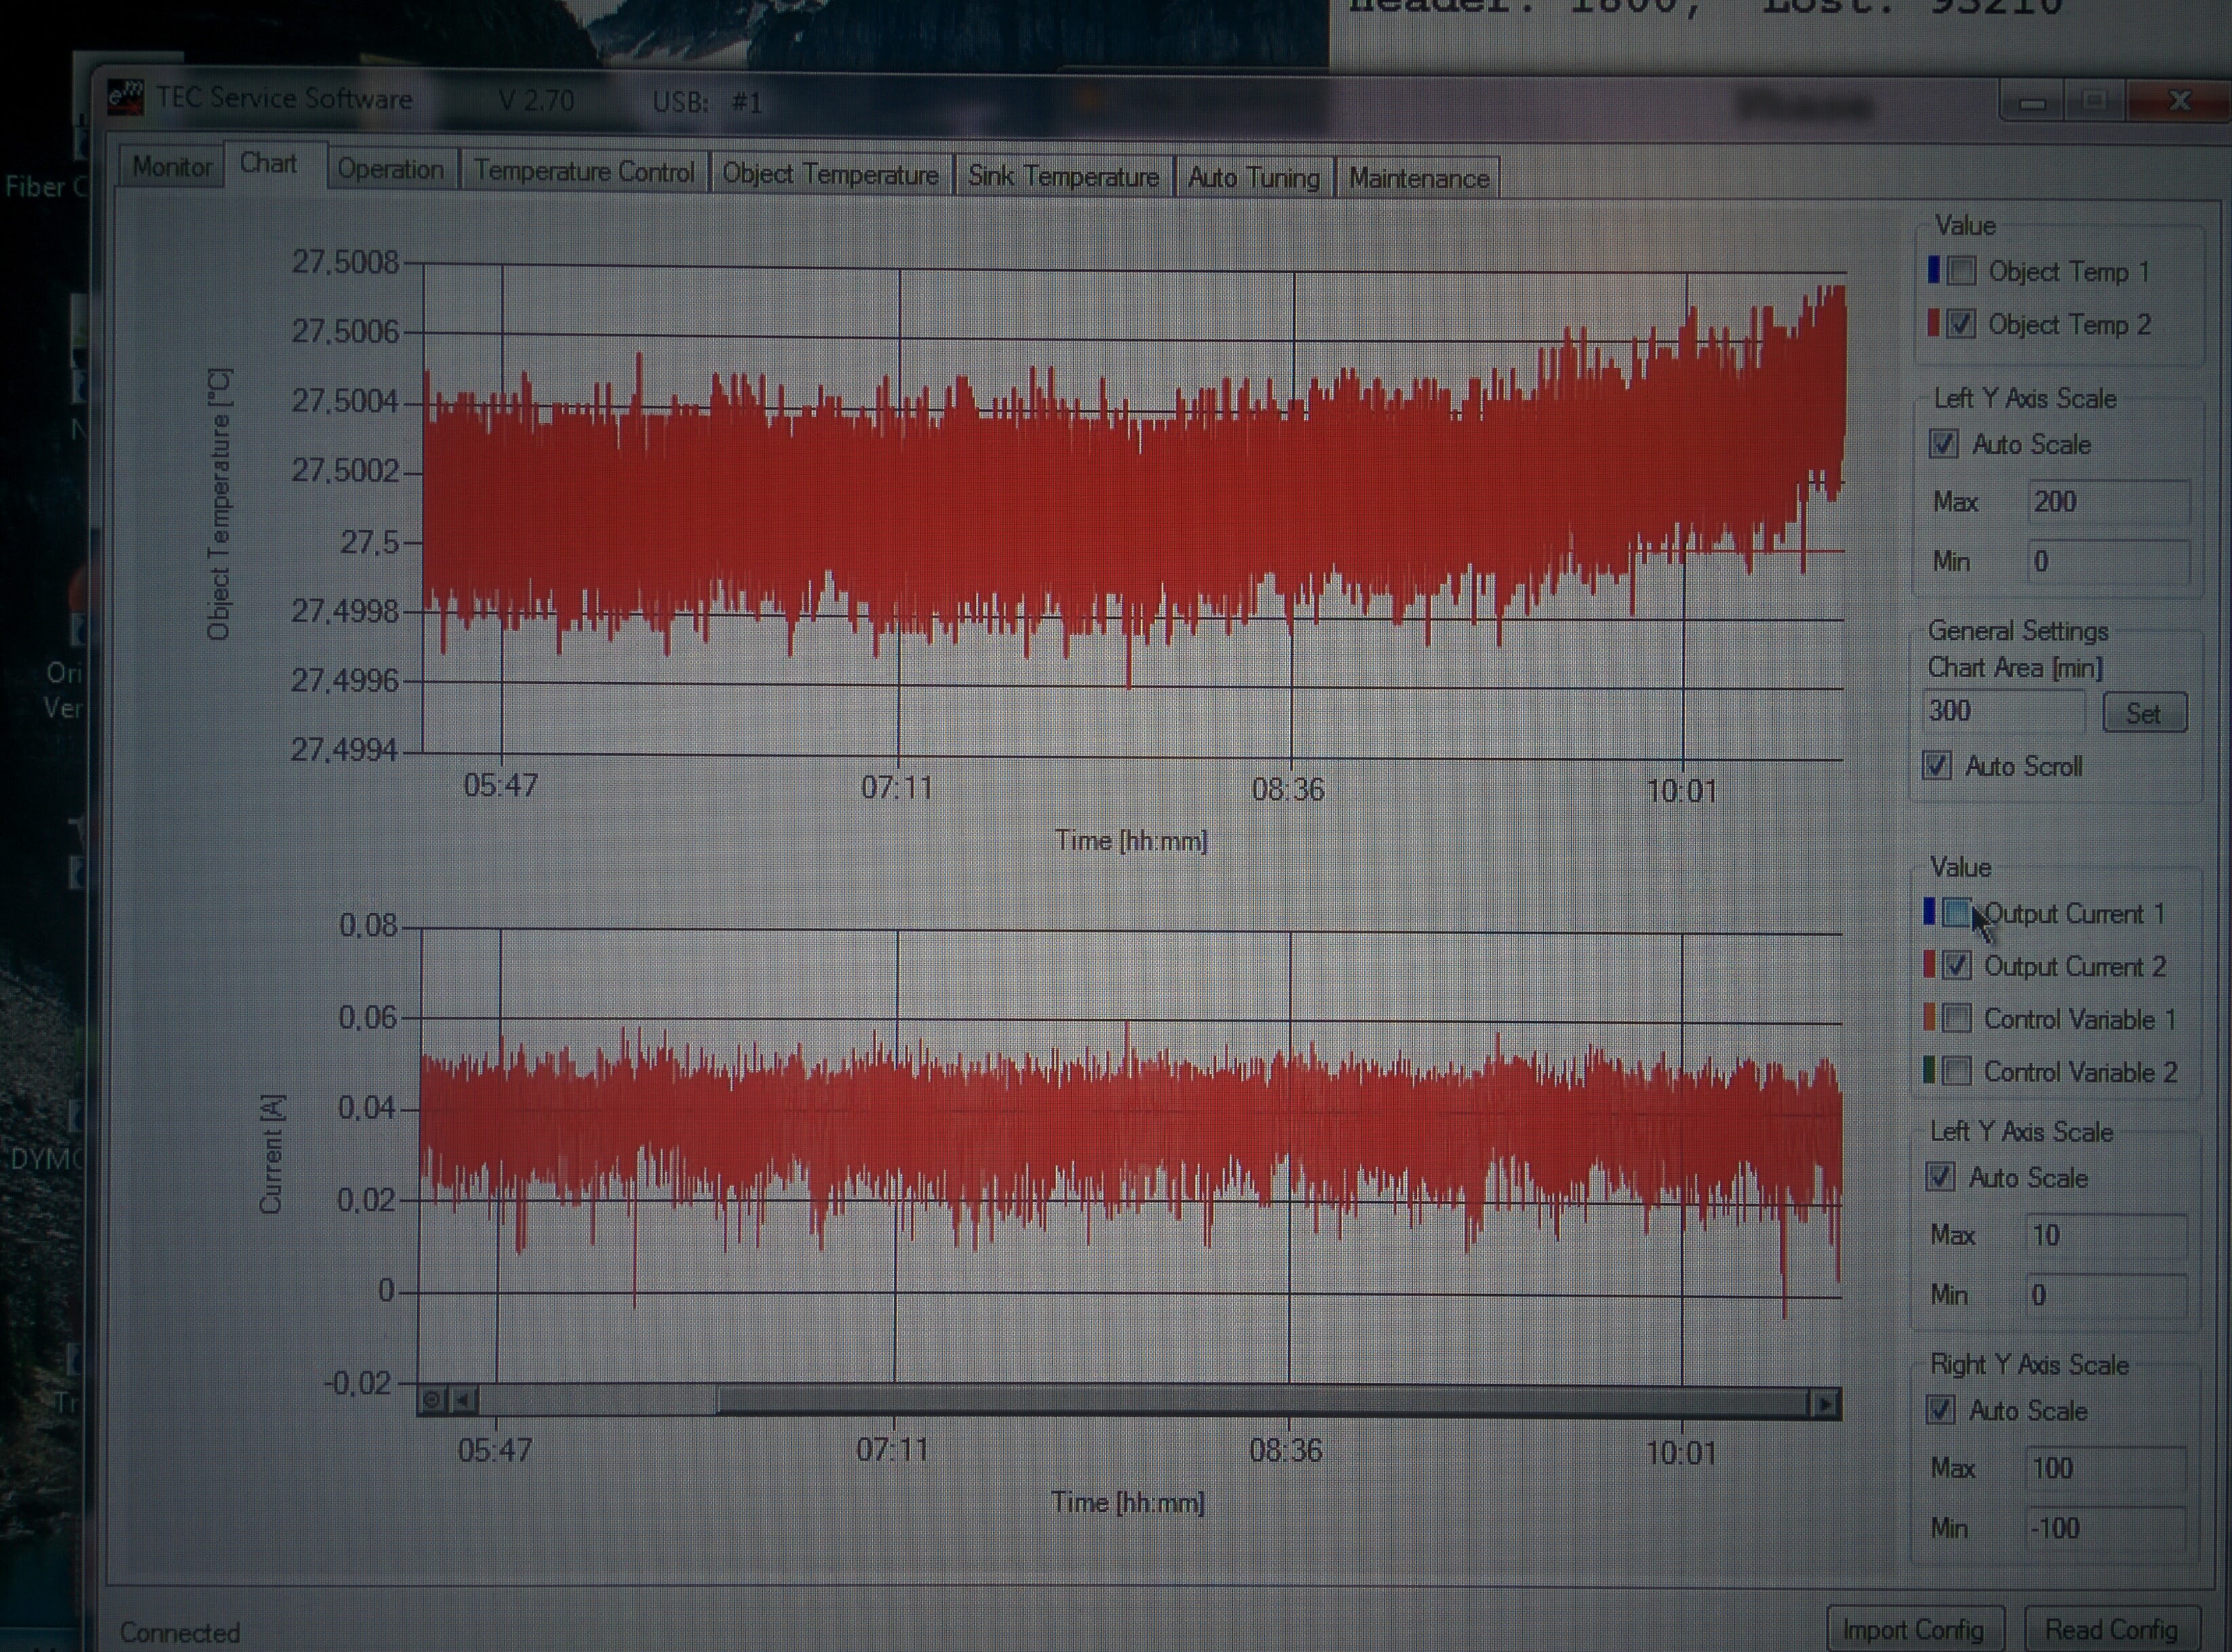2232x1652 pixels.
Task: Click the green Control Variable 2 swatch
Action: coord(1929,1070)
